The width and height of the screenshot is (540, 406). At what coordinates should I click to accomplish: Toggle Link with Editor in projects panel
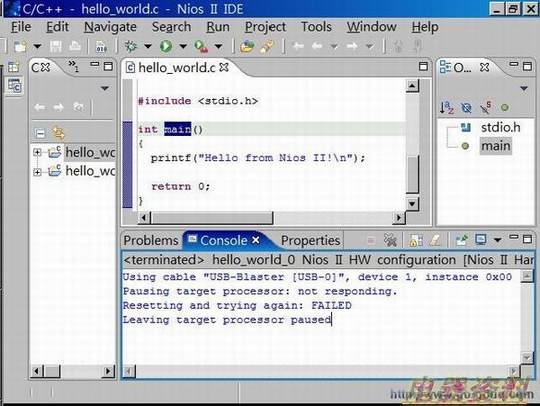tap(58, 133)
